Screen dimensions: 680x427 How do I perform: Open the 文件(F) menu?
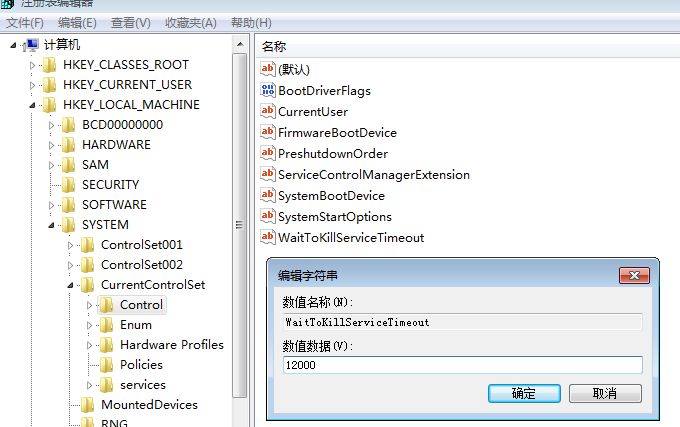(x=25, y=22)
